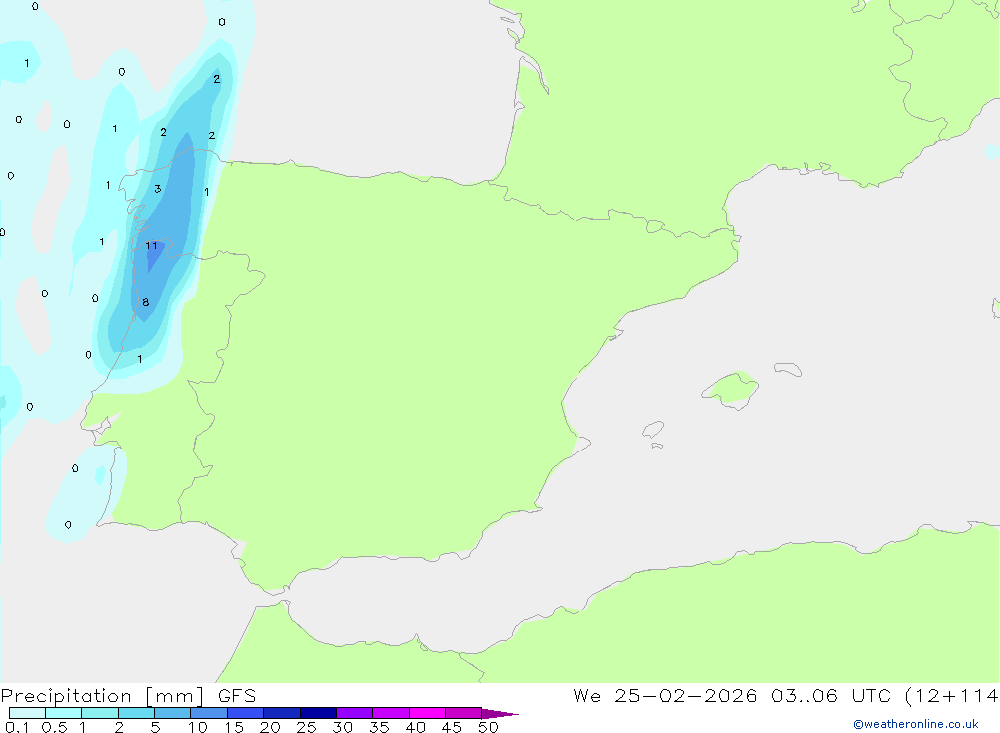This screenshot has width=1000, height=733.
Task: Select the 5–10 mm legend color swatch
Action: 173,713
